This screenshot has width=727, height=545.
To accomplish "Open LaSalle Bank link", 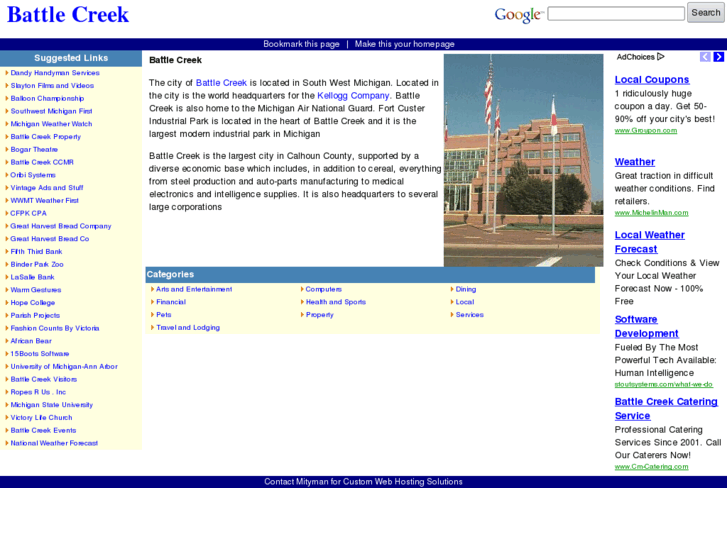I will coord(32,277).
